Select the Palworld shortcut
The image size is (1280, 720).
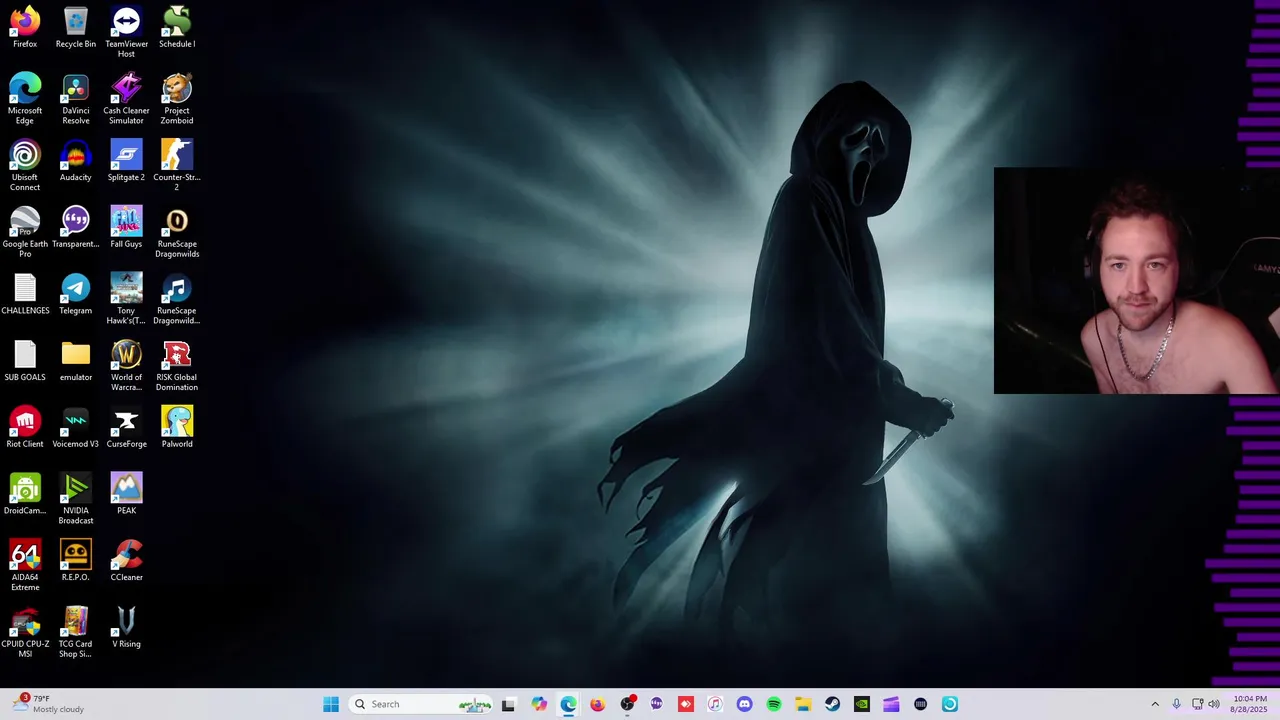[177, 427]
